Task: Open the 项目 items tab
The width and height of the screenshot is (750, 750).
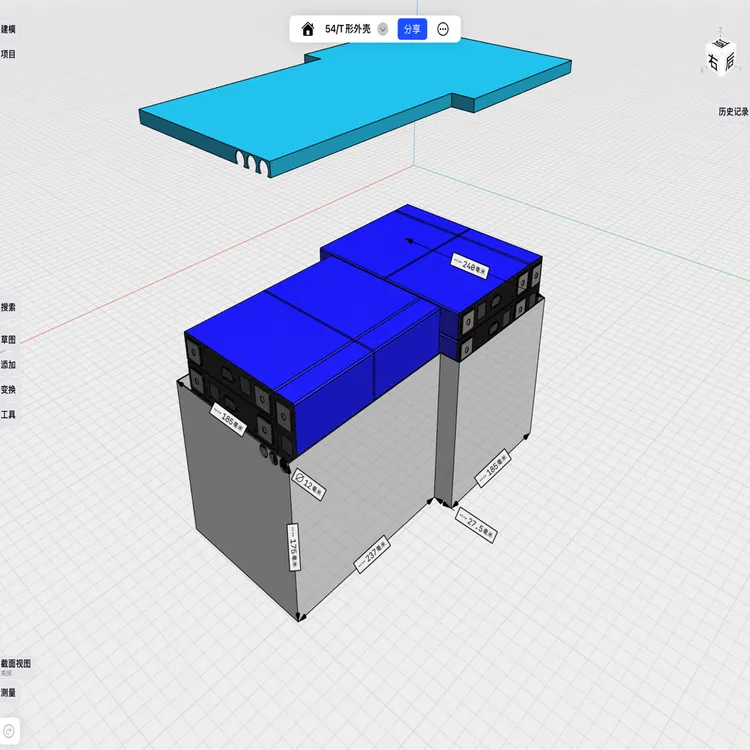Action: [8, 54]
